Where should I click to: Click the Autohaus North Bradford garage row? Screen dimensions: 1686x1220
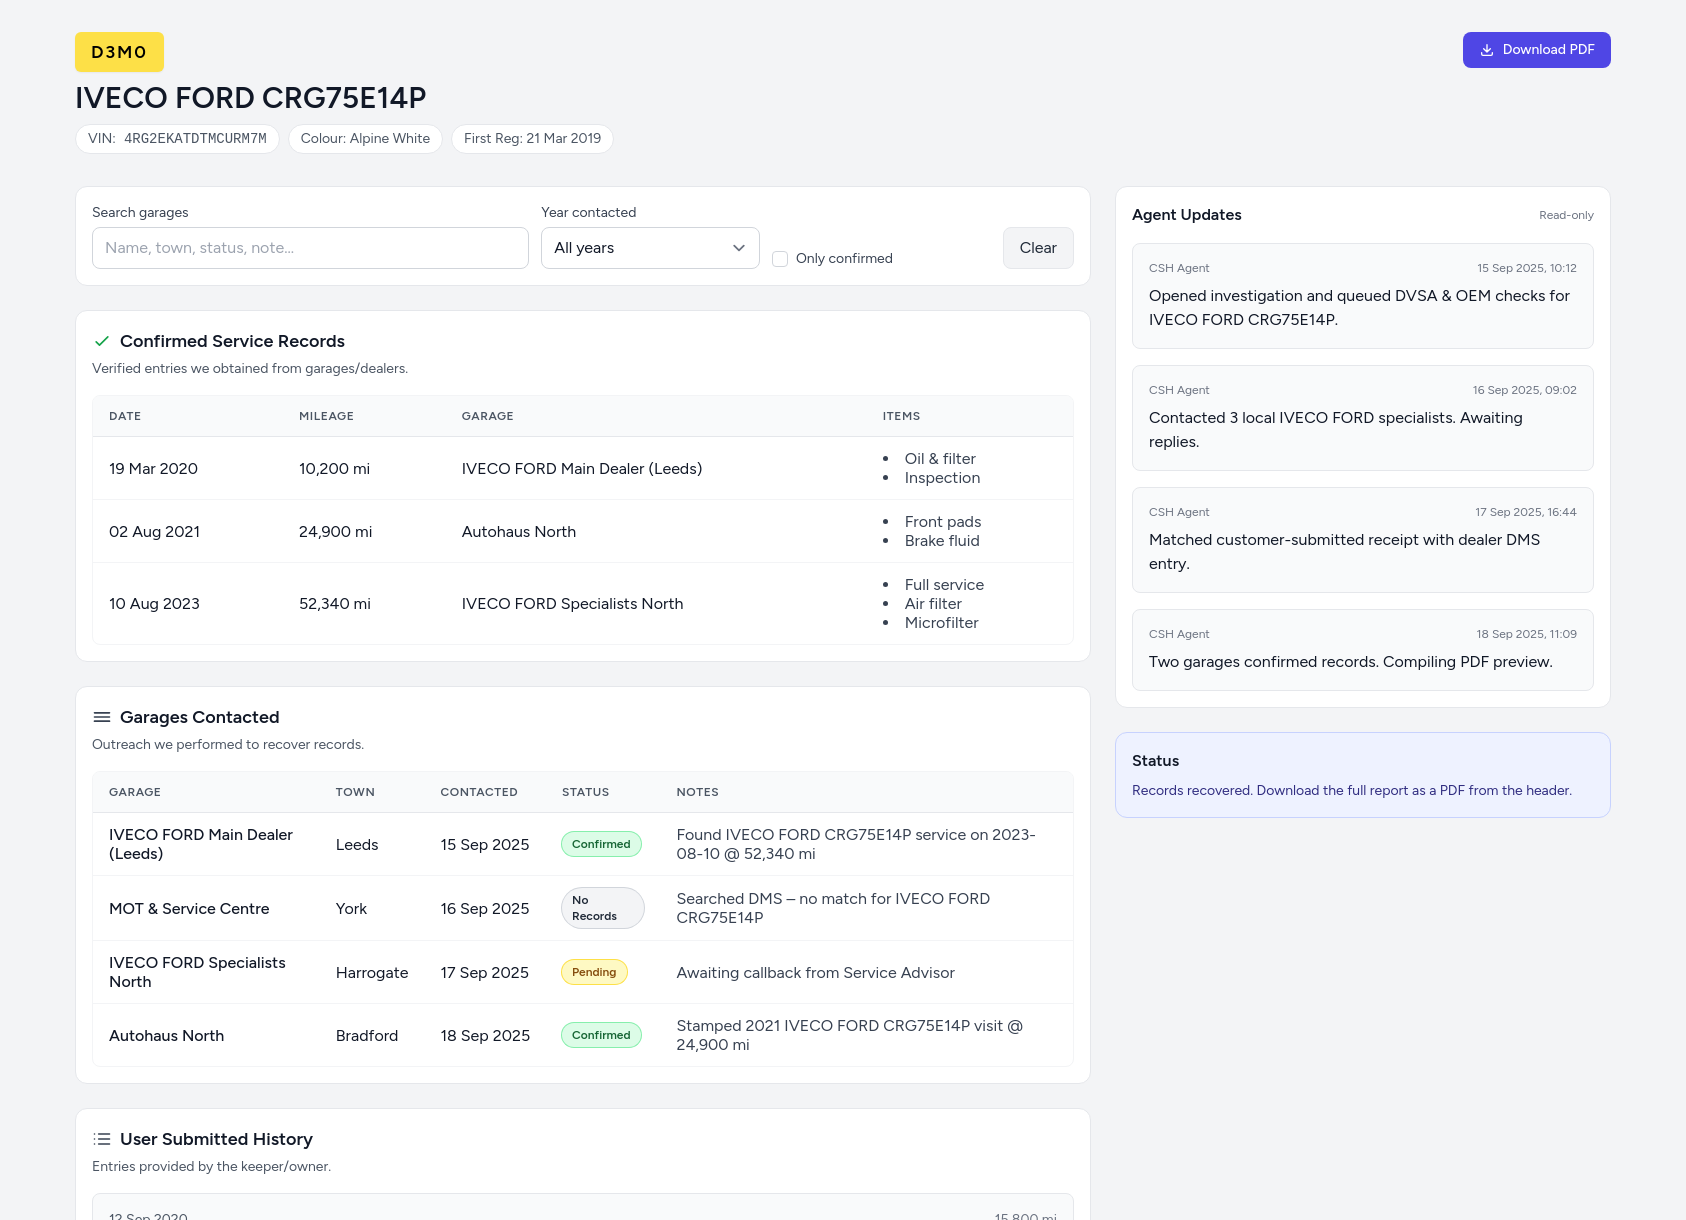pyautogui.click(x=582, y=1035)
